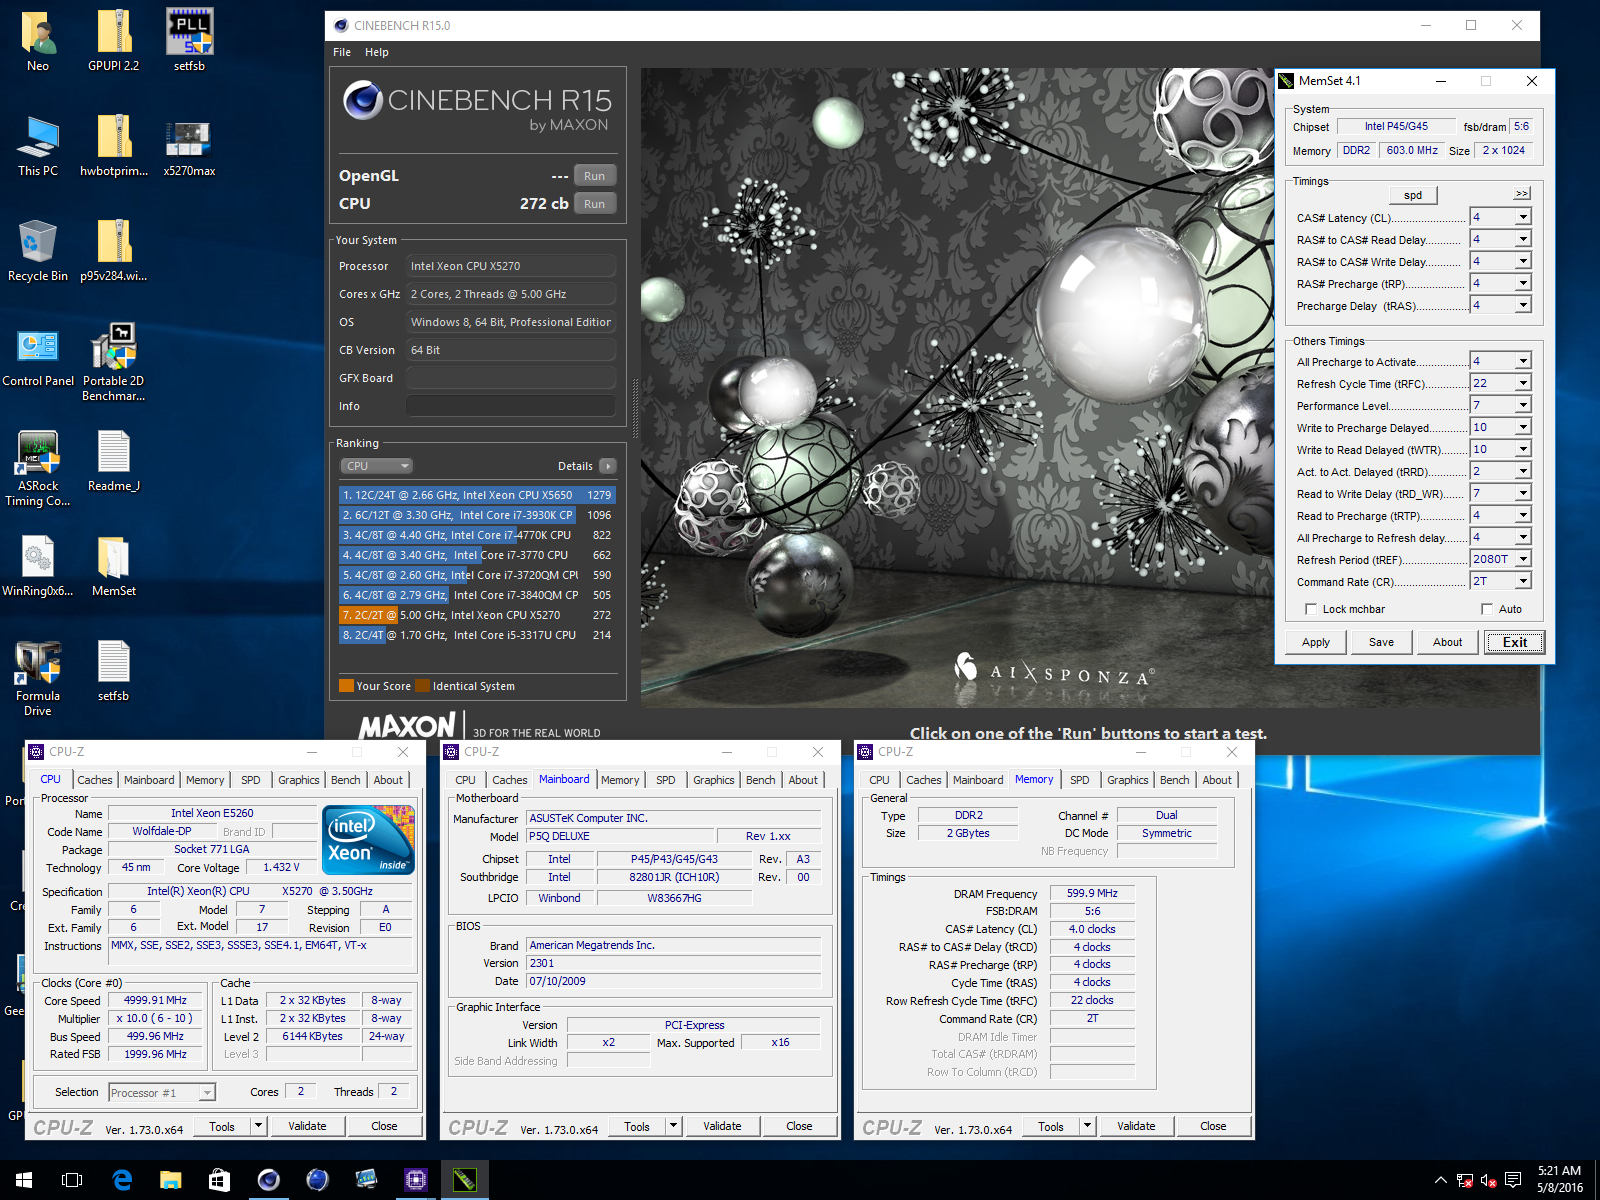Open This PC desktop icon

[38, 145]
